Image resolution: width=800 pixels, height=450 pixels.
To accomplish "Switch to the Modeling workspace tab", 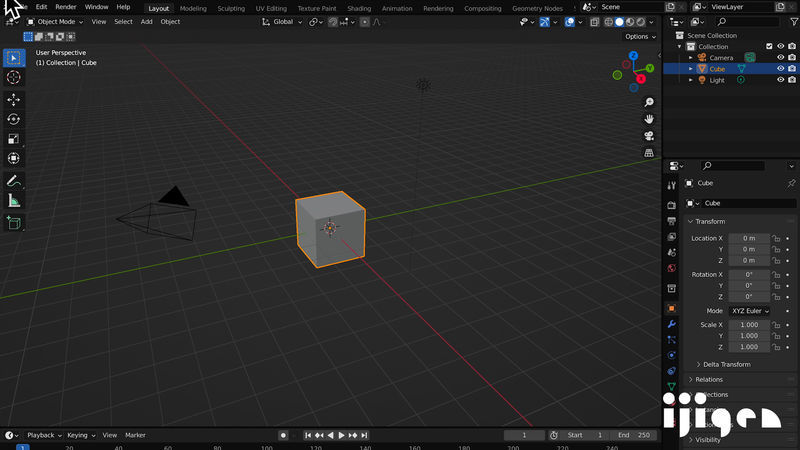I will (x=193, y=8).
